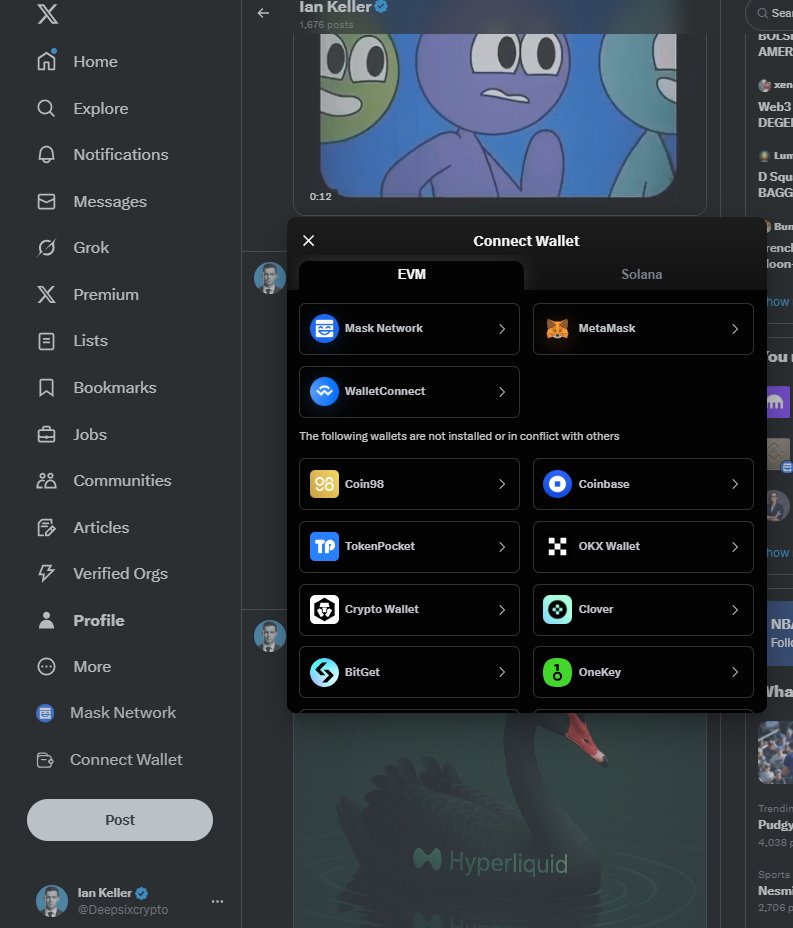Click the MetaMask label text

tap(607, 328)
